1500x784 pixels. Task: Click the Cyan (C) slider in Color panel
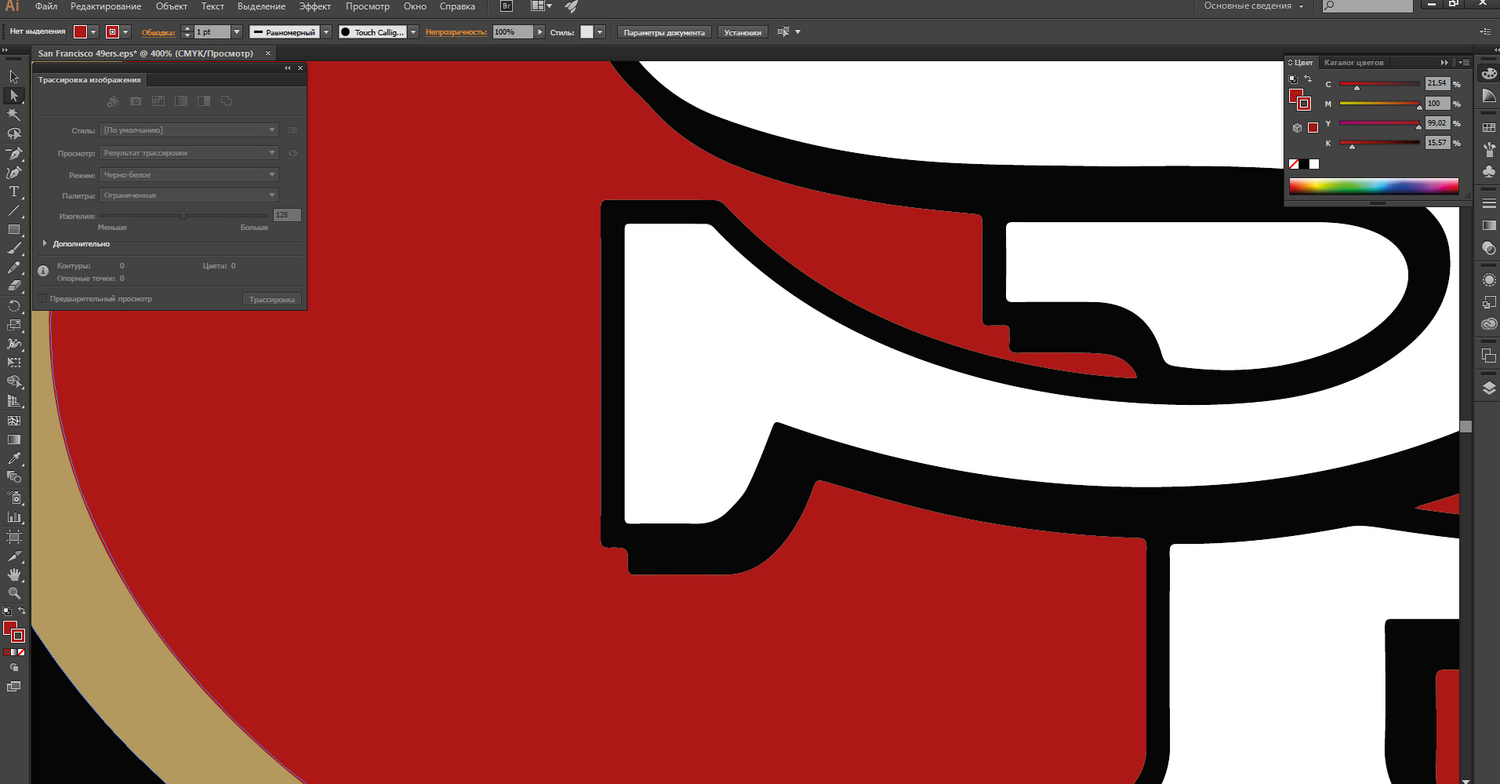(x=1380, y=85)
